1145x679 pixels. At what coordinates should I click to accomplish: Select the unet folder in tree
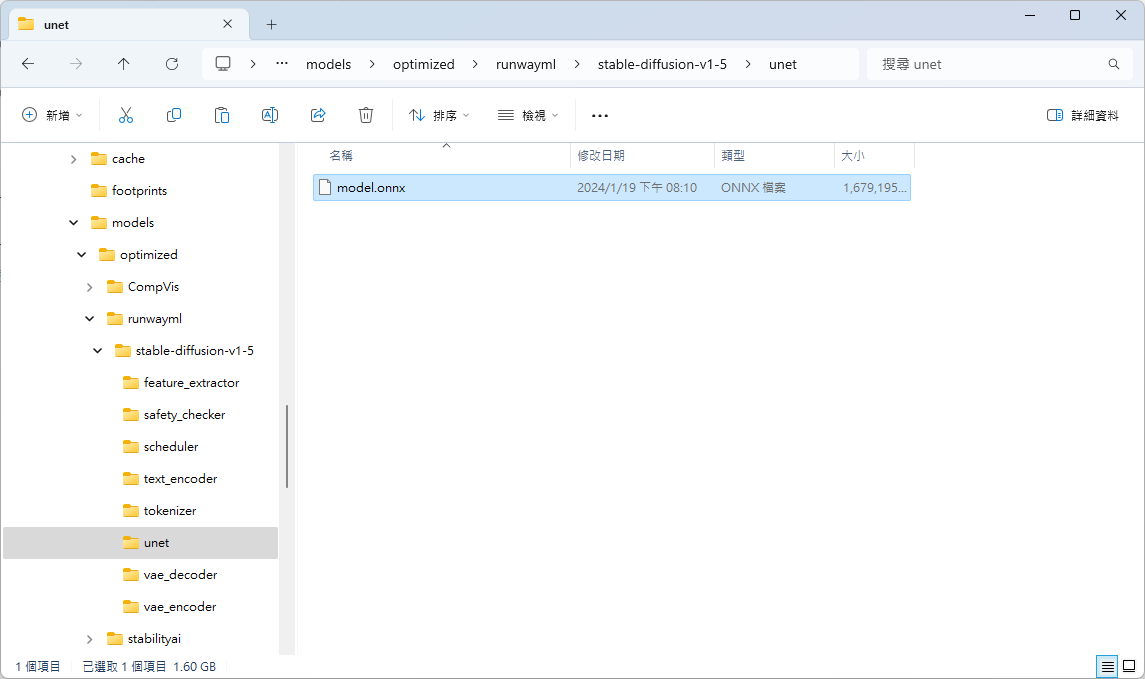(140, 543)
